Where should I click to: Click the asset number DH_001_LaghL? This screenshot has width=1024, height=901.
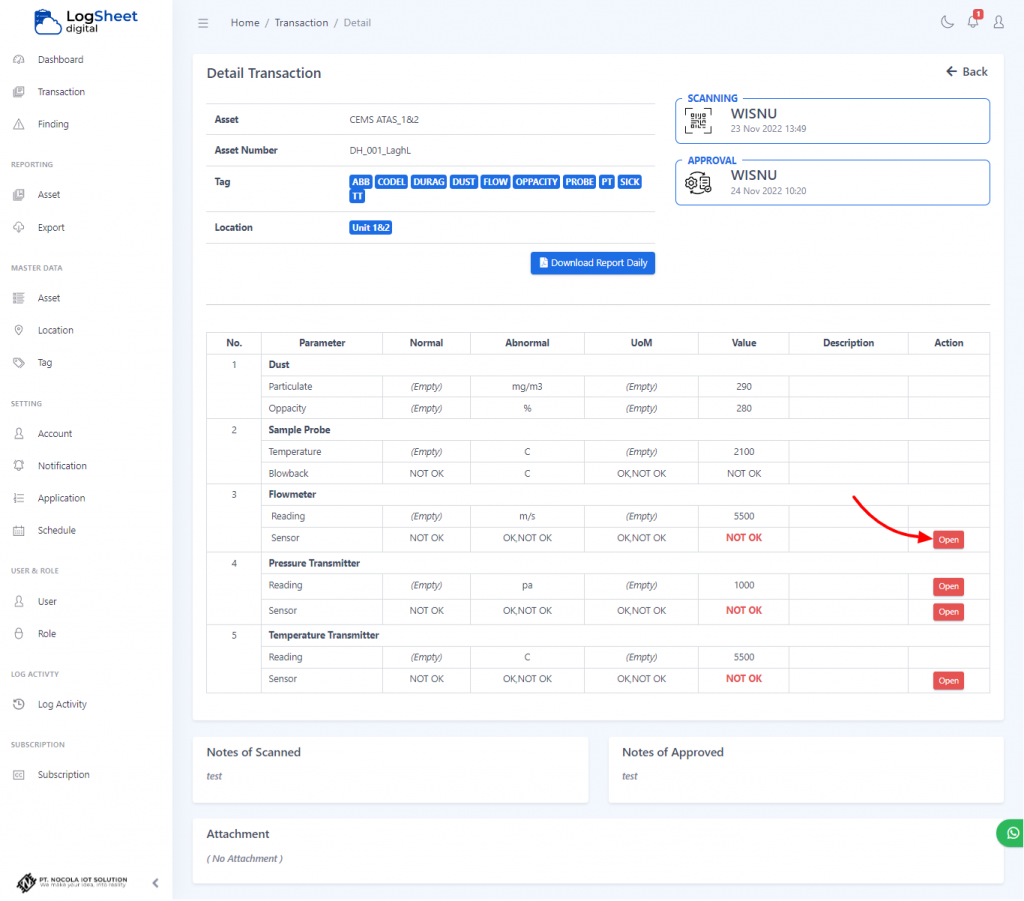pos(380,150)
